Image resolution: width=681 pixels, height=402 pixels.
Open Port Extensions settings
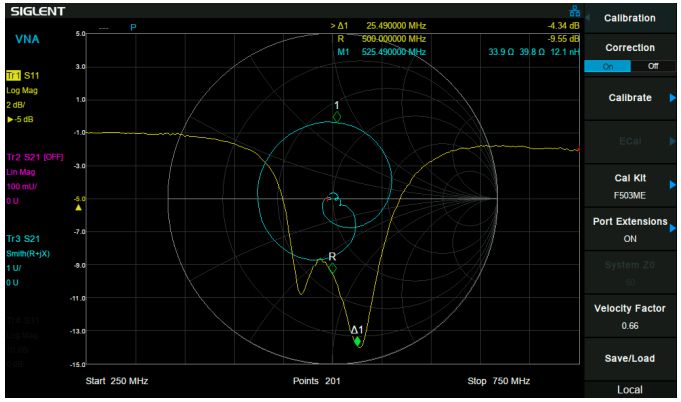(630, 230)
